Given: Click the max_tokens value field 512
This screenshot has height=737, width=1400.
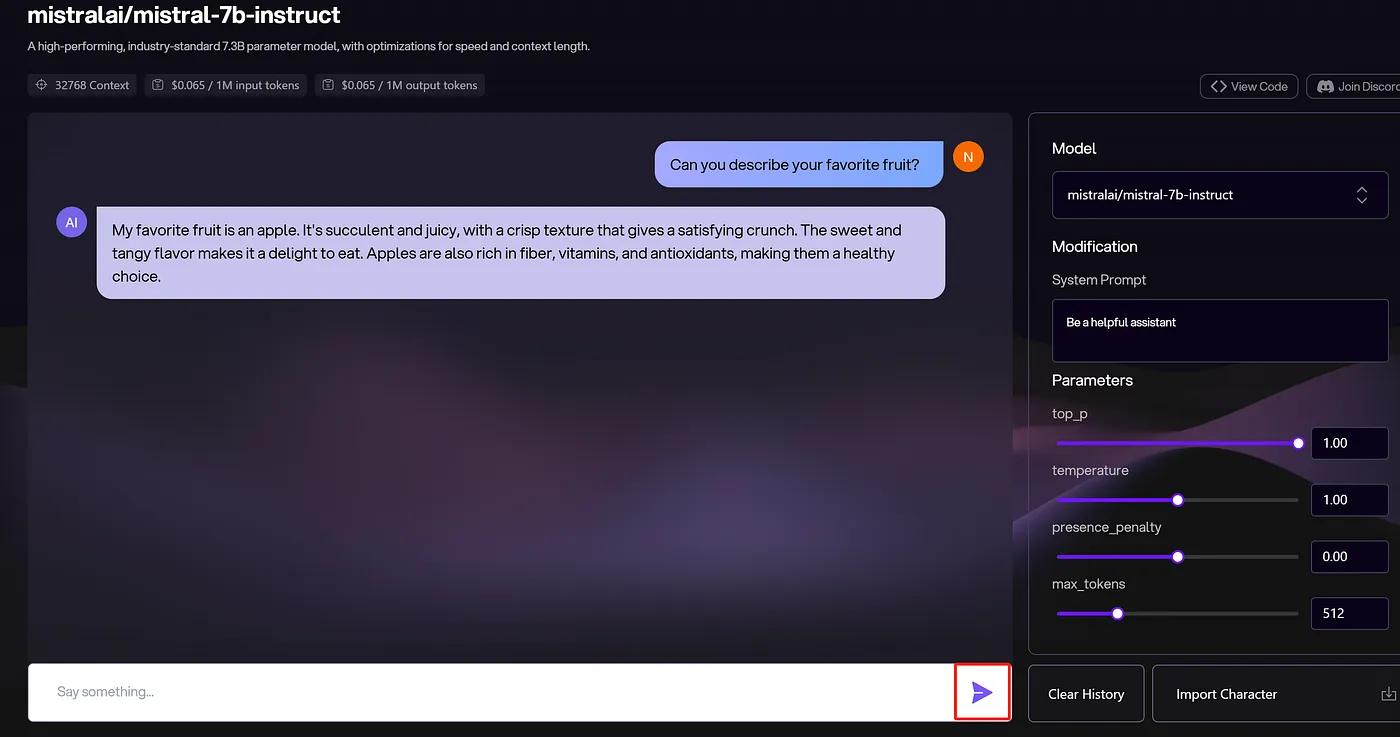Looking at the screenshot, I should (1349, 614).
